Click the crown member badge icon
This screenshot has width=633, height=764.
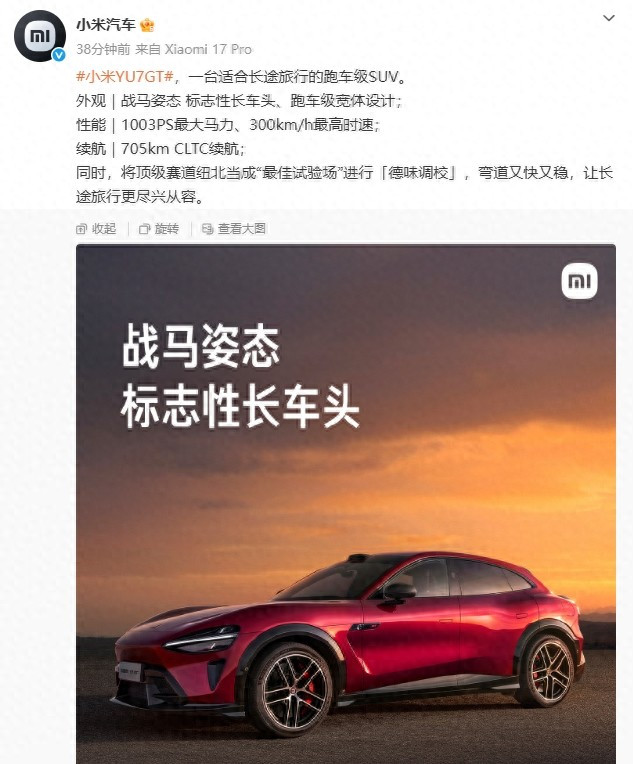(x=147, y=25)
